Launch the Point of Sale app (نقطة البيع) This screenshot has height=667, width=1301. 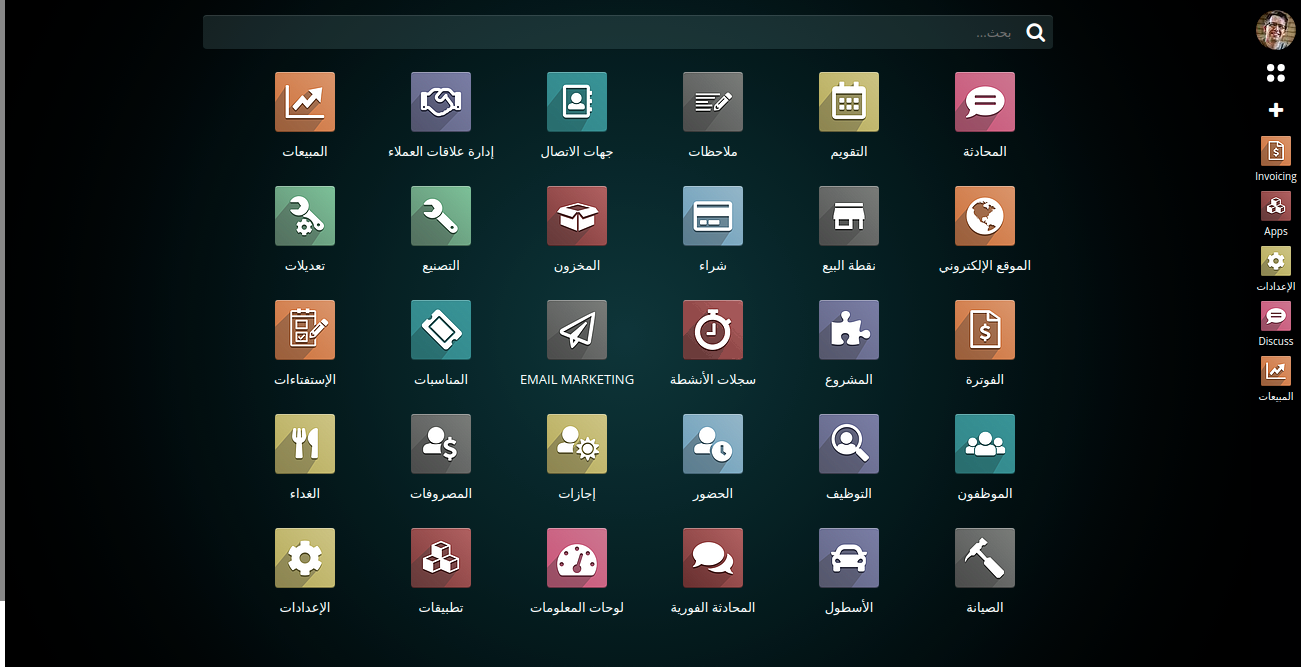tap(848, 216)
